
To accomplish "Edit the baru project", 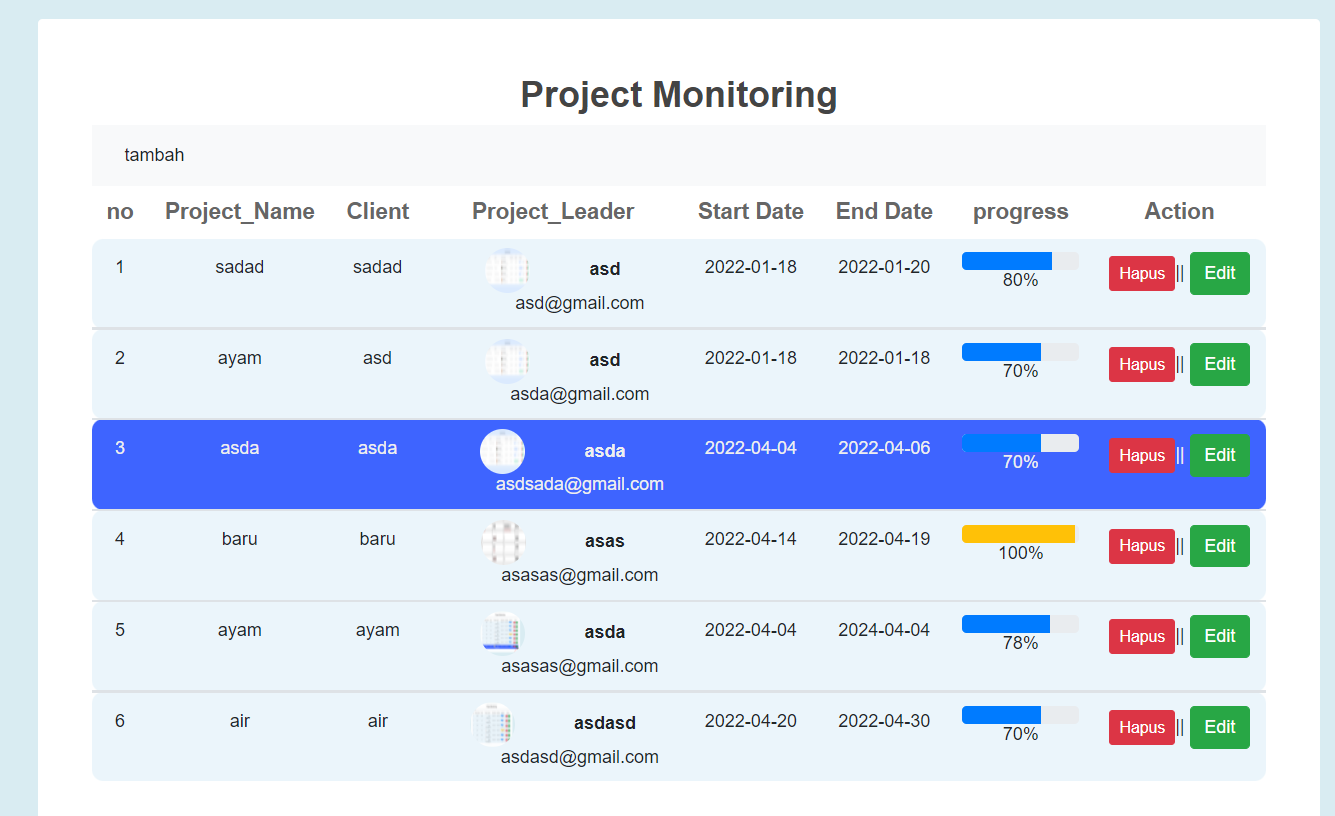I will (x=1220, y=546).
